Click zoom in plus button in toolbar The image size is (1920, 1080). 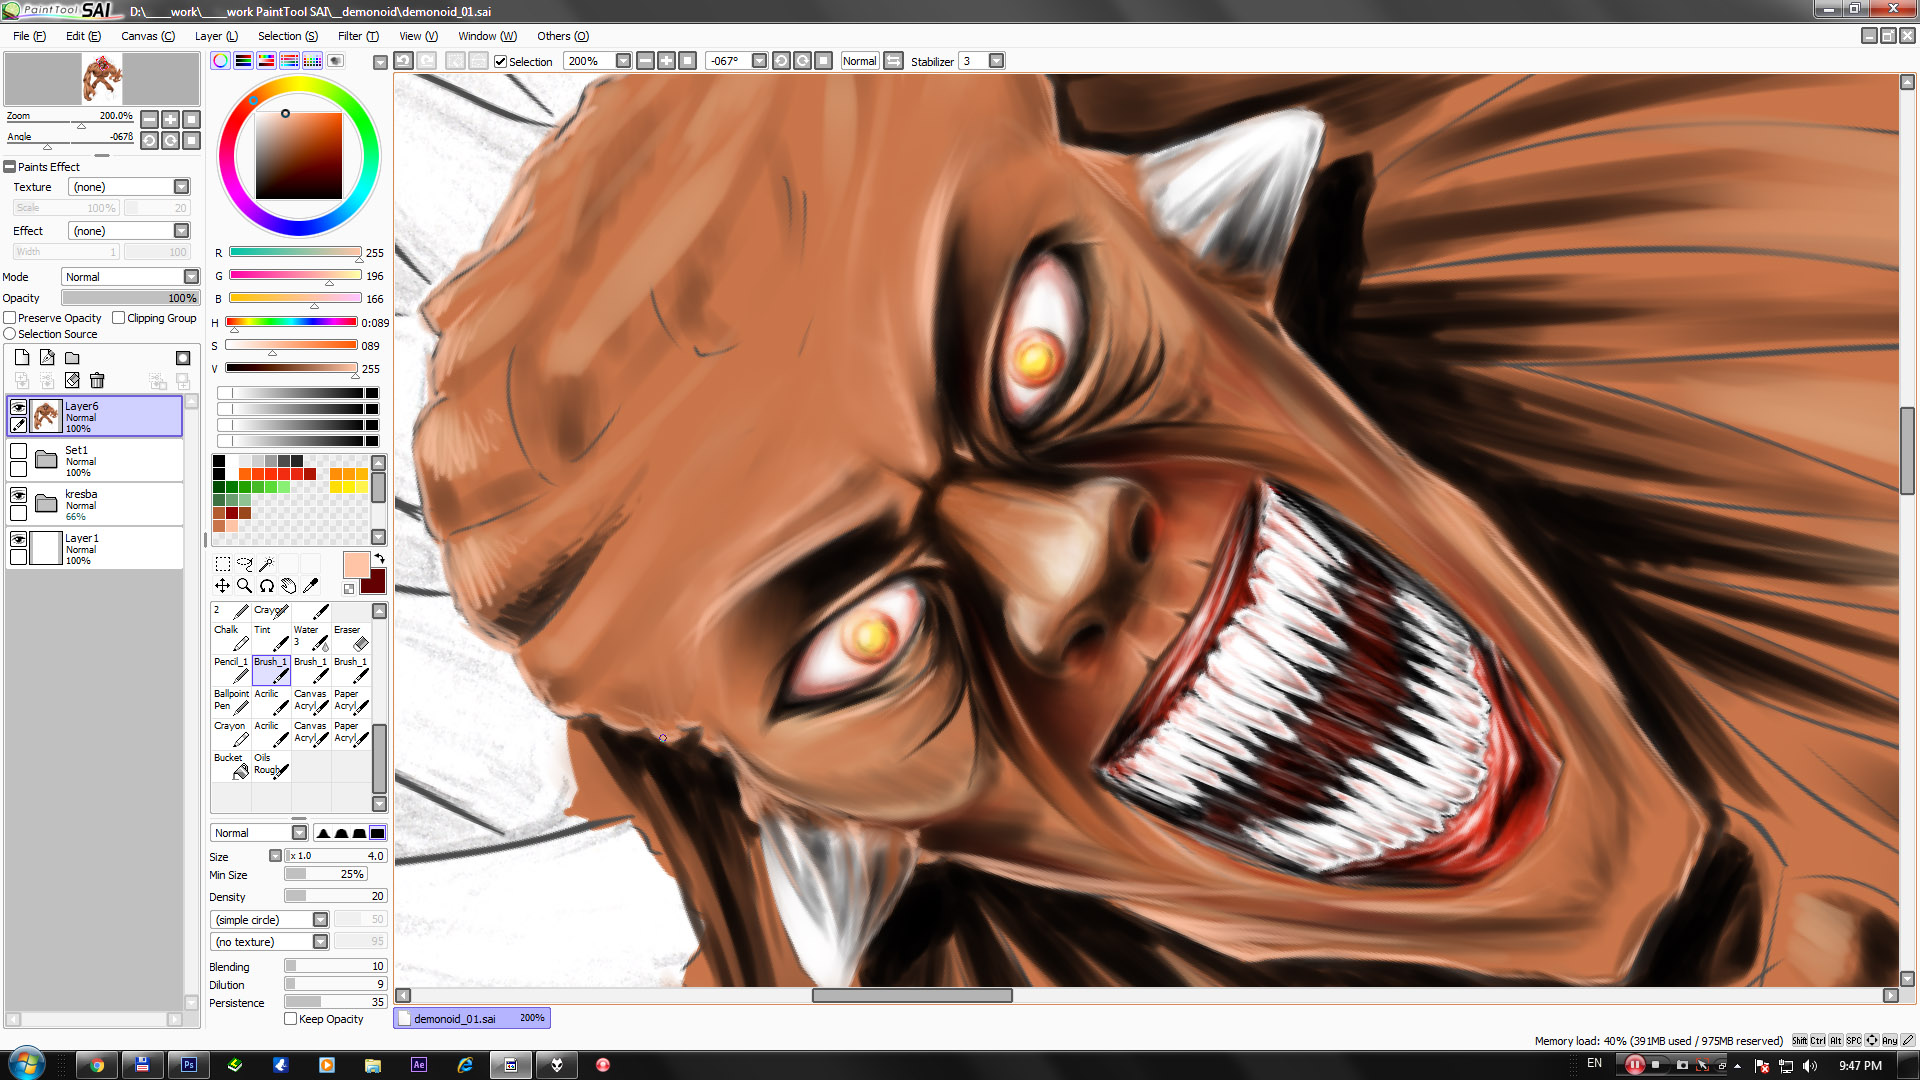click(666, 61)
